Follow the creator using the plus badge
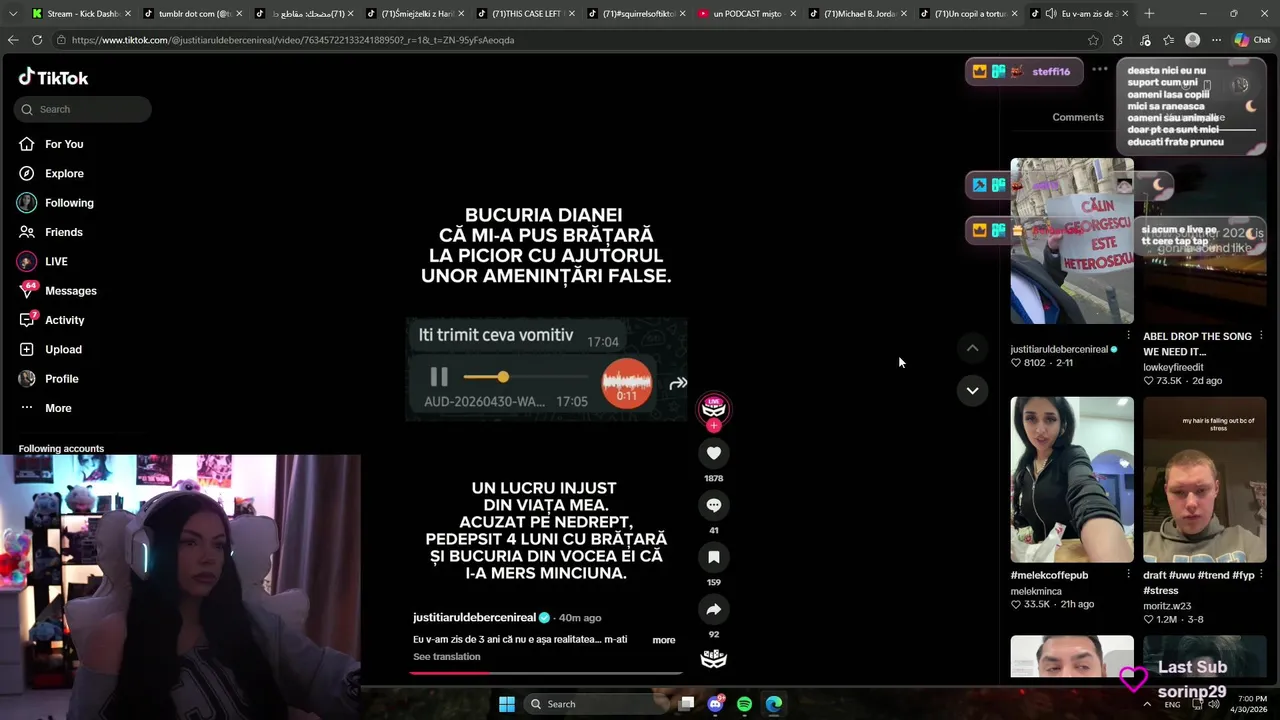Image resolution: width=1280 pixels, height=720 pixels. click(x=713, y=426)
